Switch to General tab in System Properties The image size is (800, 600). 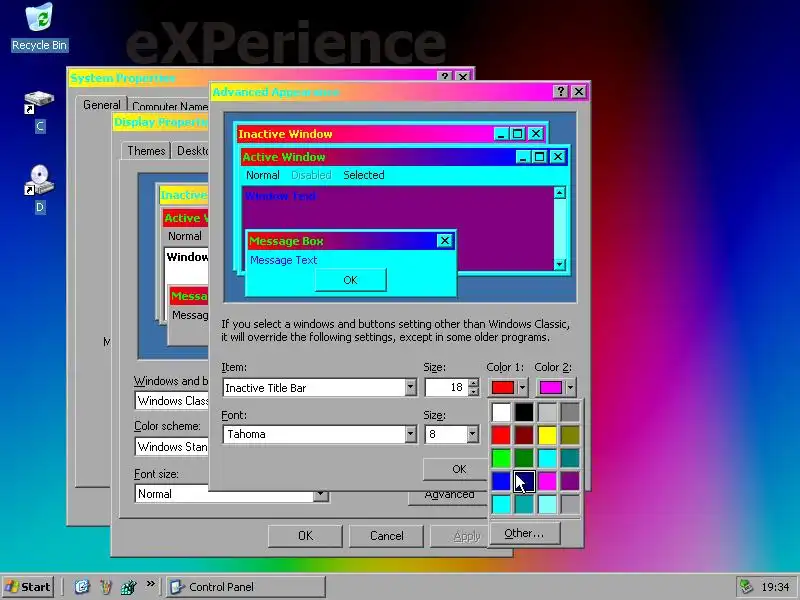102,105
